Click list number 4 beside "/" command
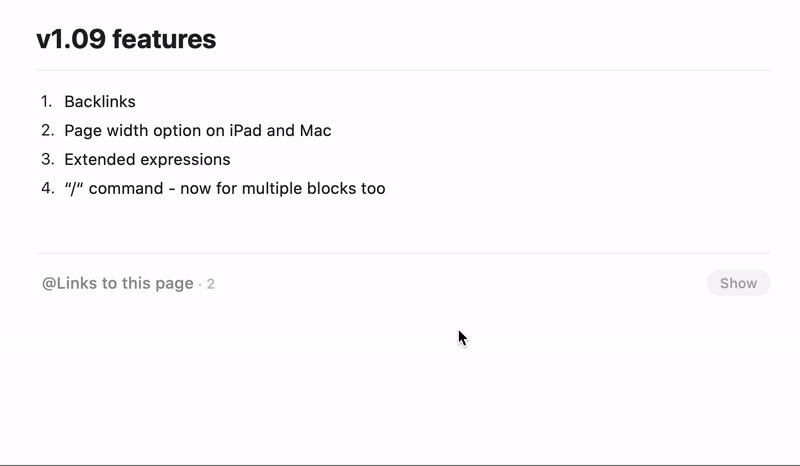The height and width of the screenshot is (466, 800). pyautogui.click(x=47, y=188)
